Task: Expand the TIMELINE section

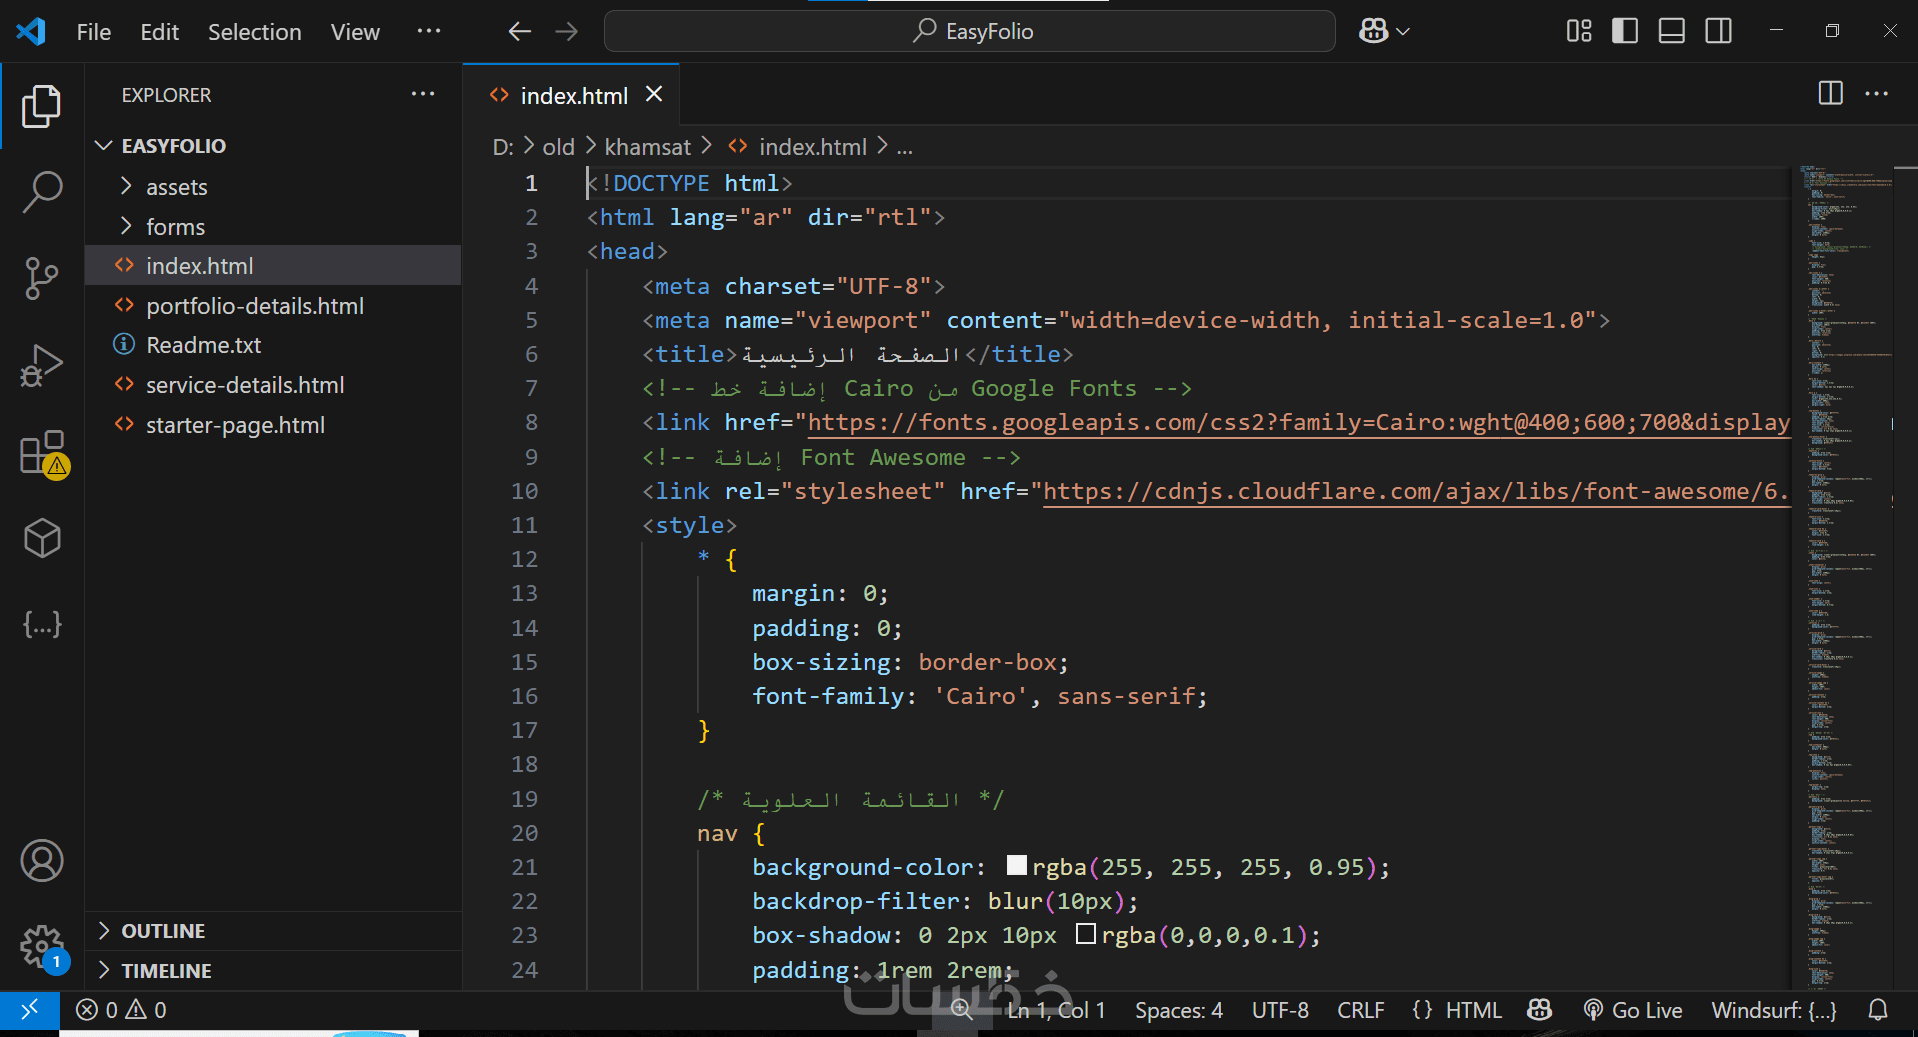Action: click(x=166, y=971)
